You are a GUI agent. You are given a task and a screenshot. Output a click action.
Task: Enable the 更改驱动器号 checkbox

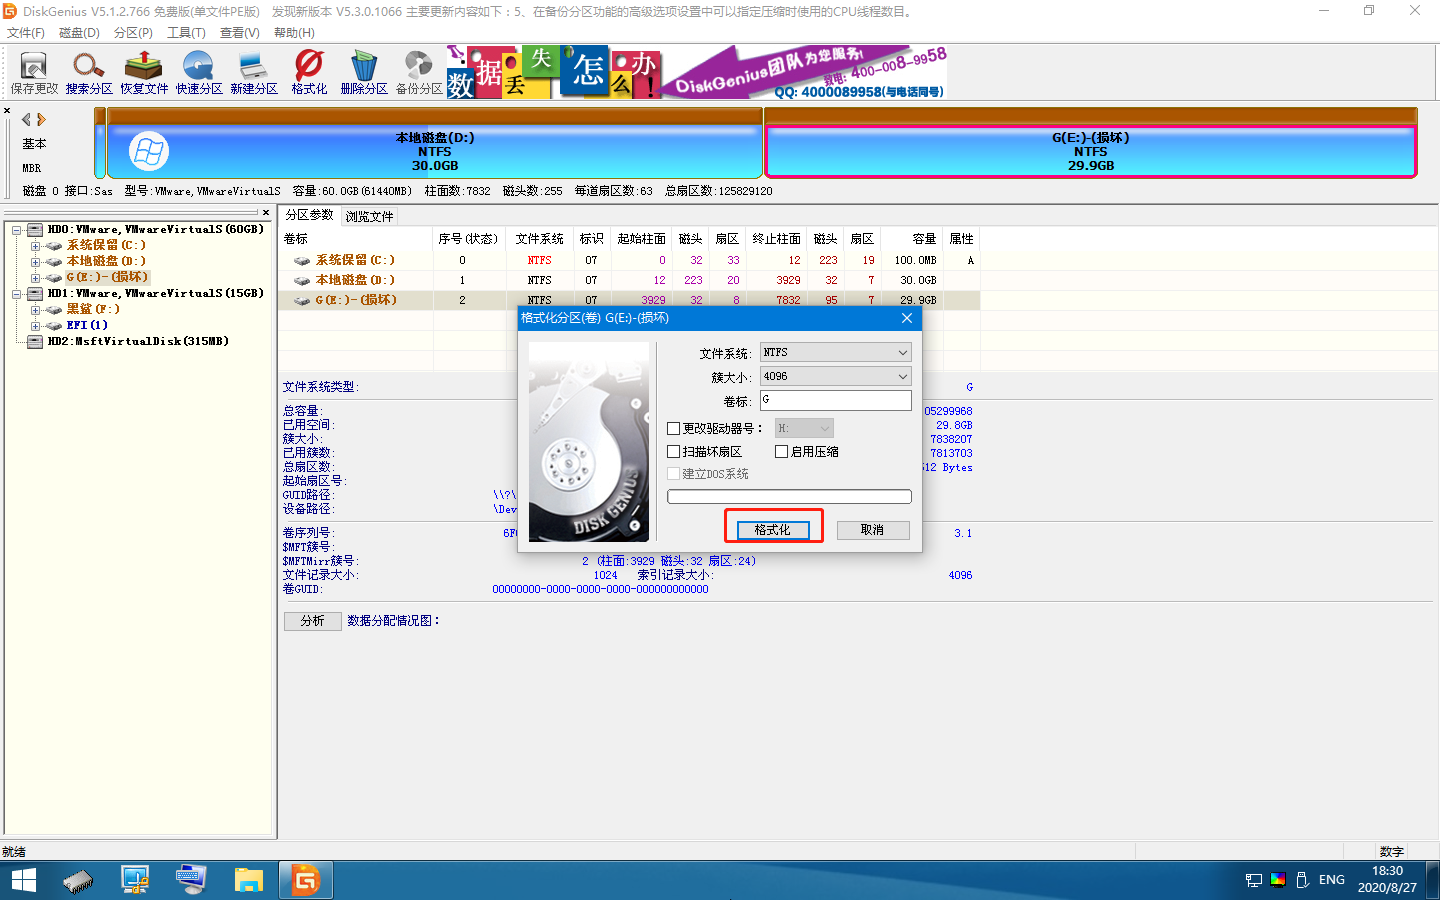(674, 428)
